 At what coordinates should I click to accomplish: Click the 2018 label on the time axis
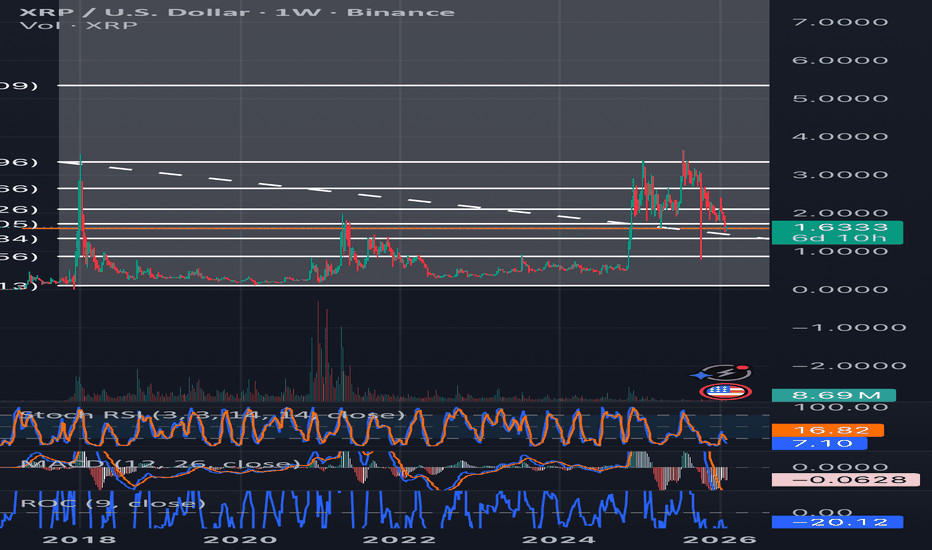coord(64,541)
